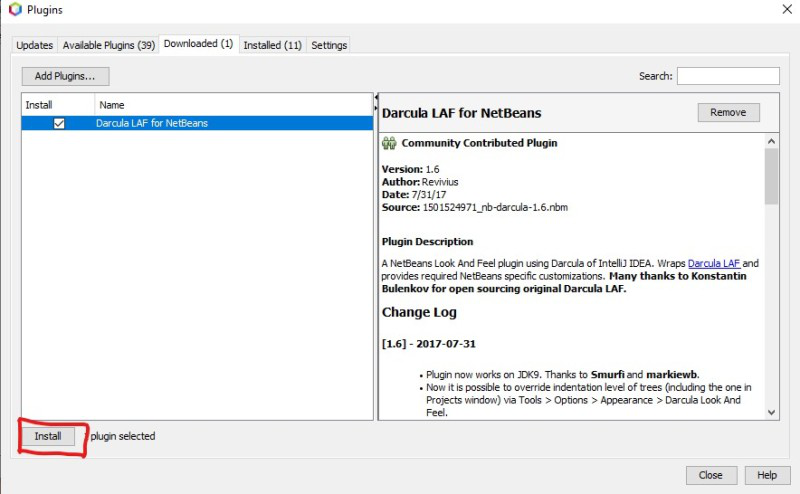The image size is (800, 494).
Task: Click the Darcula LAF for NetBeans details title
Action: [462, 113]
